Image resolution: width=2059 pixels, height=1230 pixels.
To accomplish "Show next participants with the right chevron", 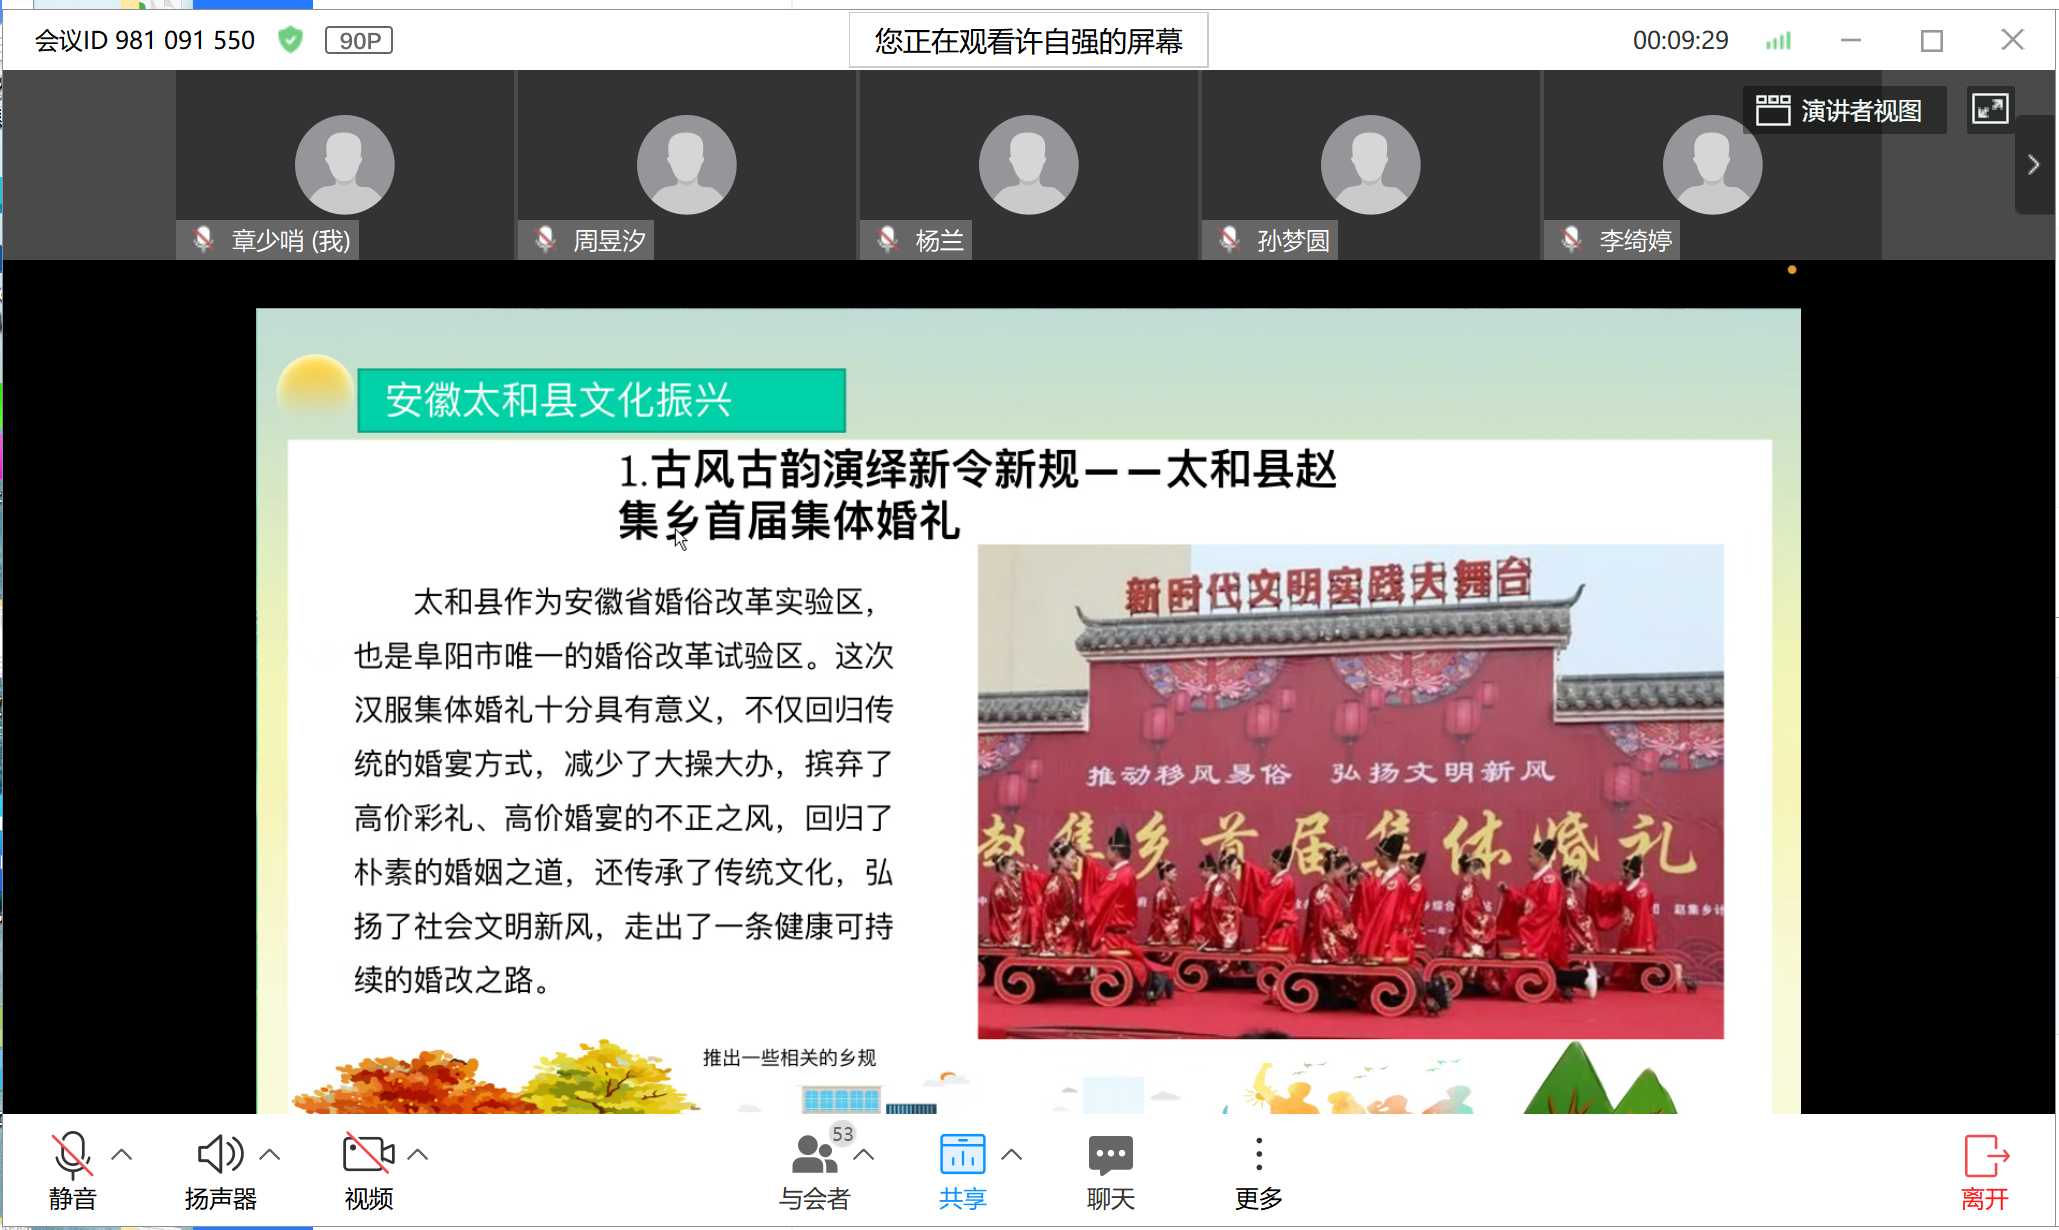I will [2033, 165].
